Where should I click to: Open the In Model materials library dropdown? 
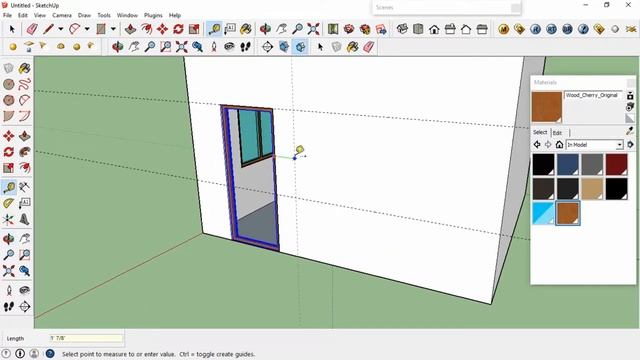[x=595, y=145]
